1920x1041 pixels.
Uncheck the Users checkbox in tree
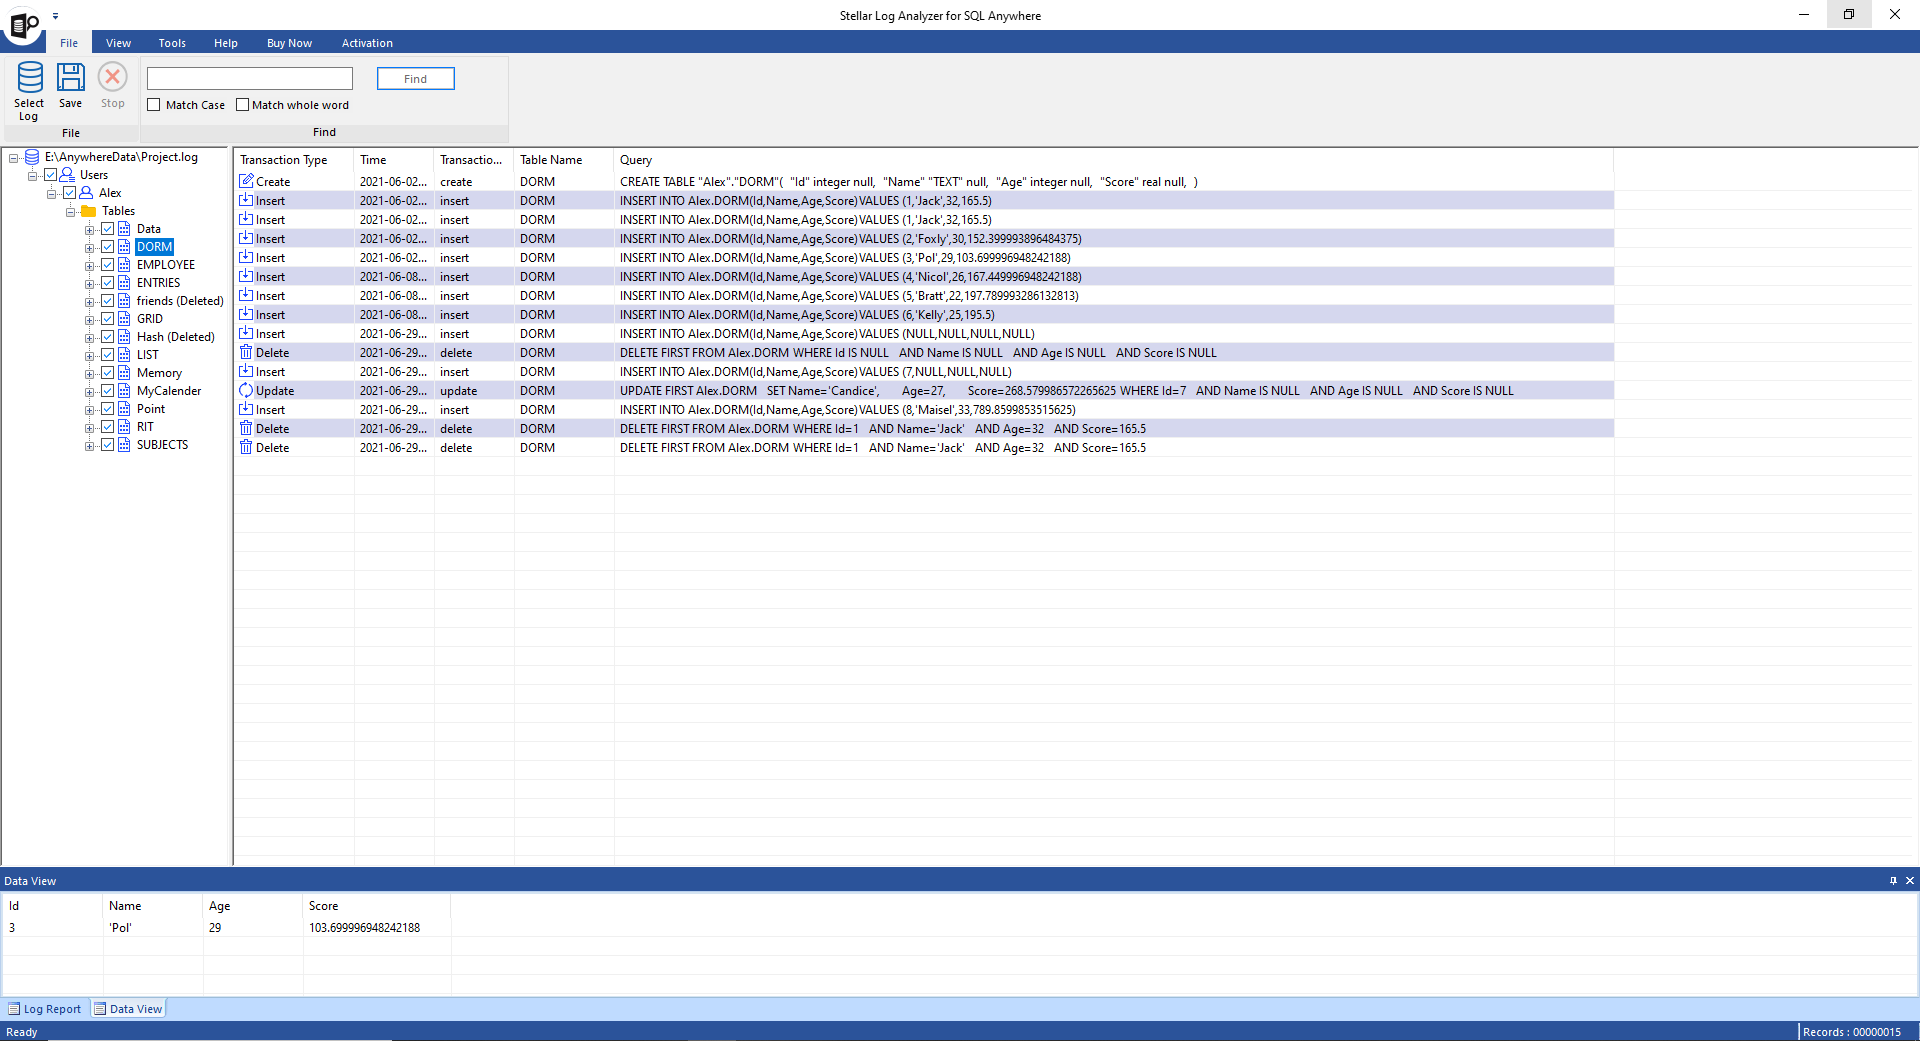(x=50, y=175)
